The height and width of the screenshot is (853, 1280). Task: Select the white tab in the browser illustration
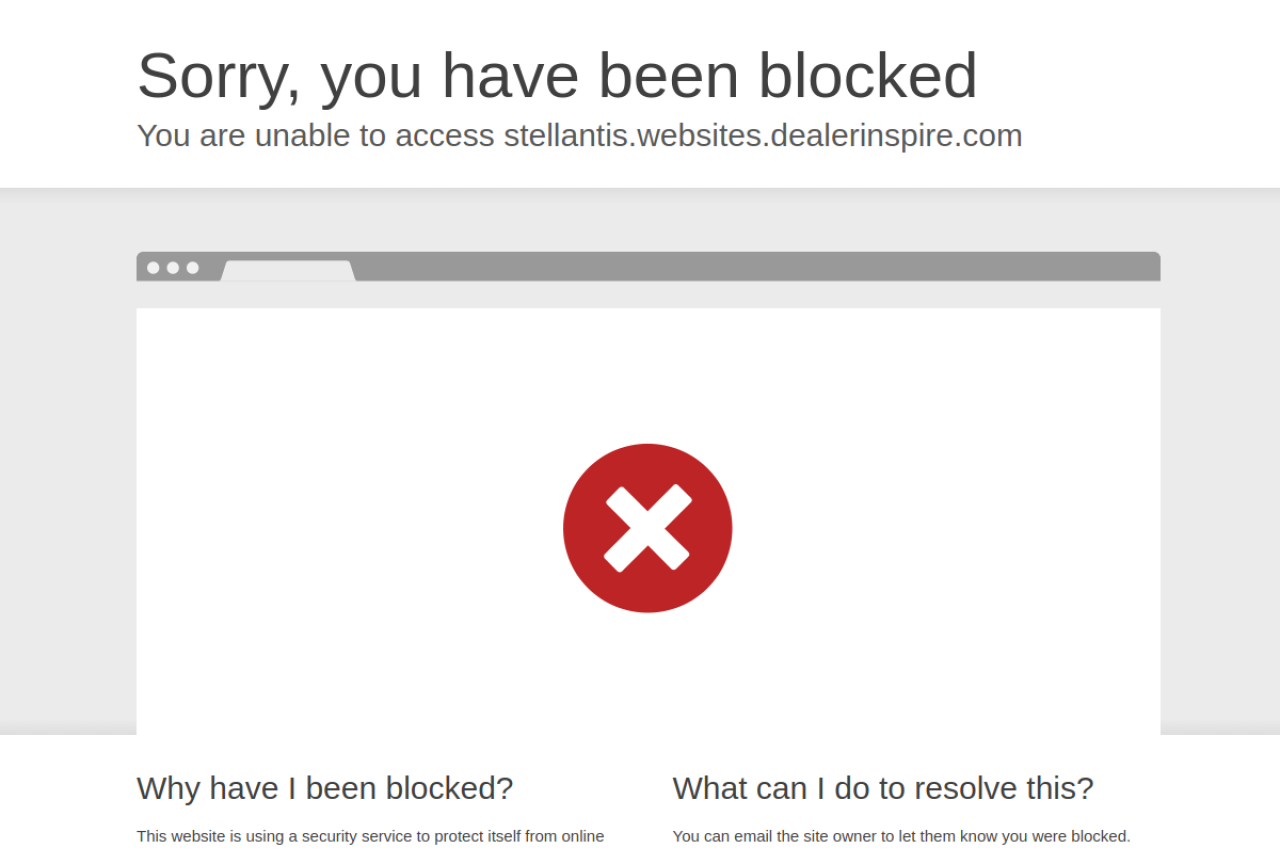click(x=288, y=270)
